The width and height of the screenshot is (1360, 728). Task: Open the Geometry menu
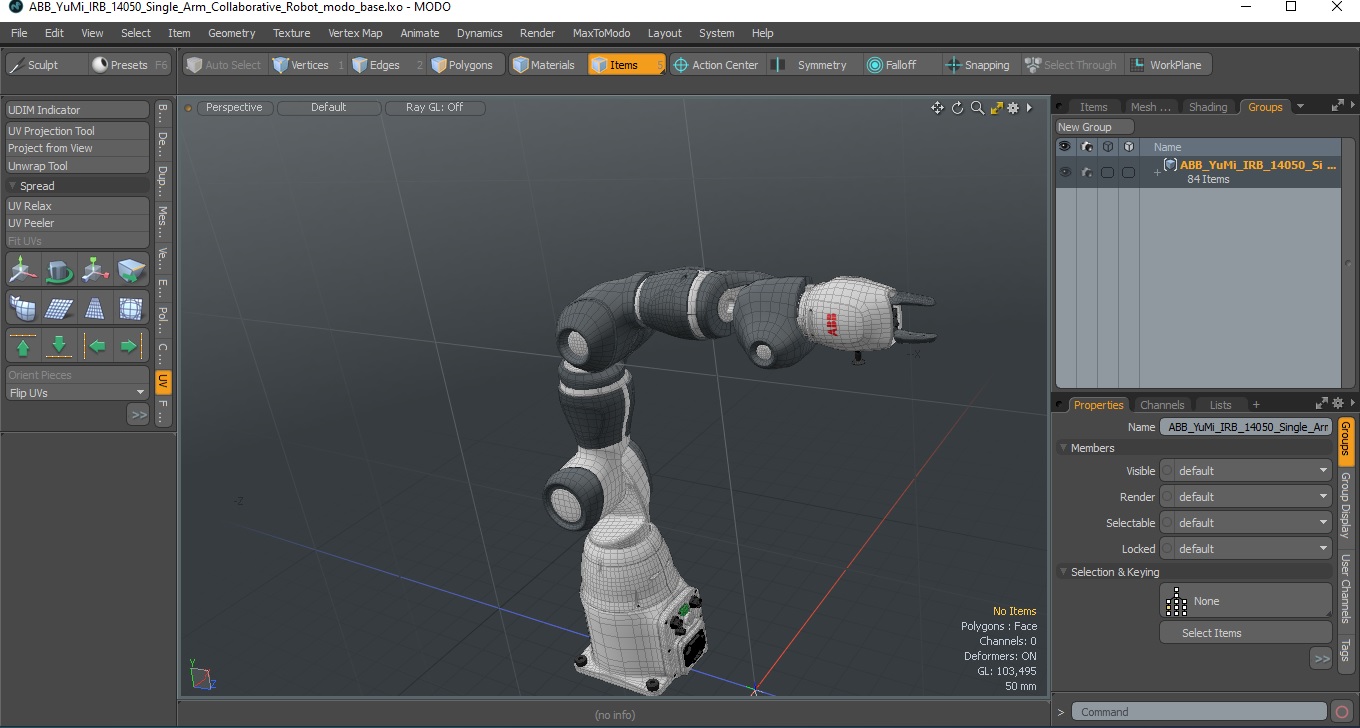[x=231, y=33]
